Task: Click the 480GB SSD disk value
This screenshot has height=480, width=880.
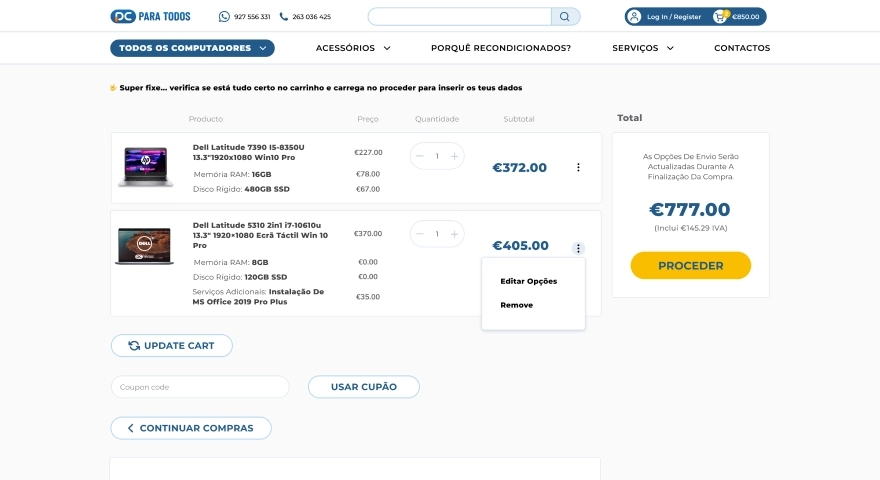Action: coord(267,189)
